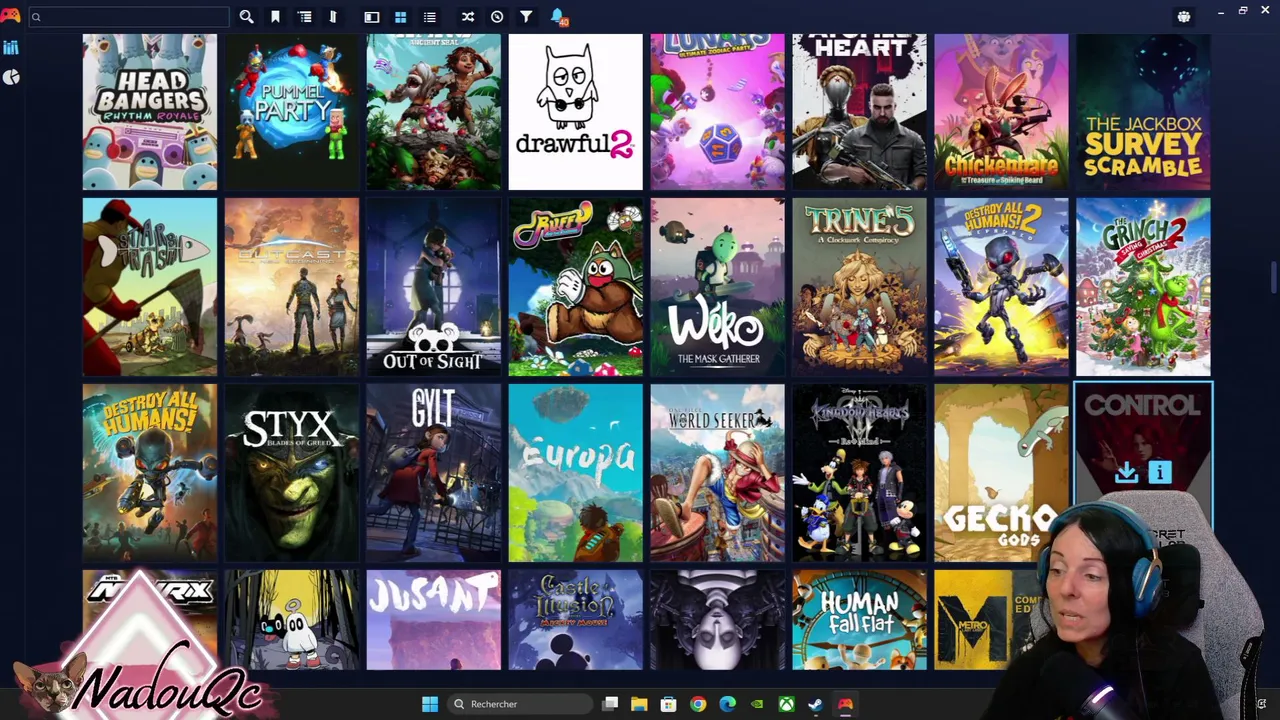Select the Ruffy game cover
This screenshot has height=720, width=1280.
(576, 287)
